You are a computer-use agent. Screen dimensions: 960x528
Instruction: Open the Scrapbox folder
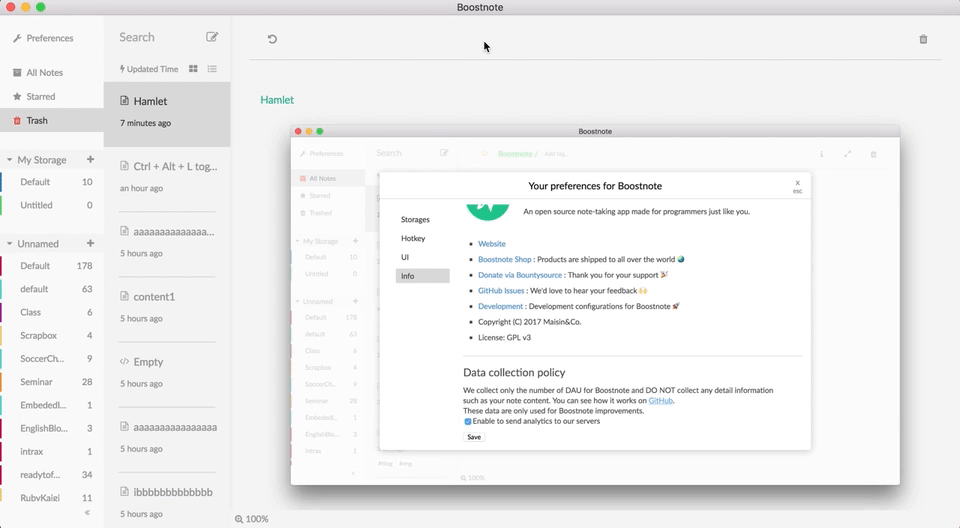click(x=51, y=336)
